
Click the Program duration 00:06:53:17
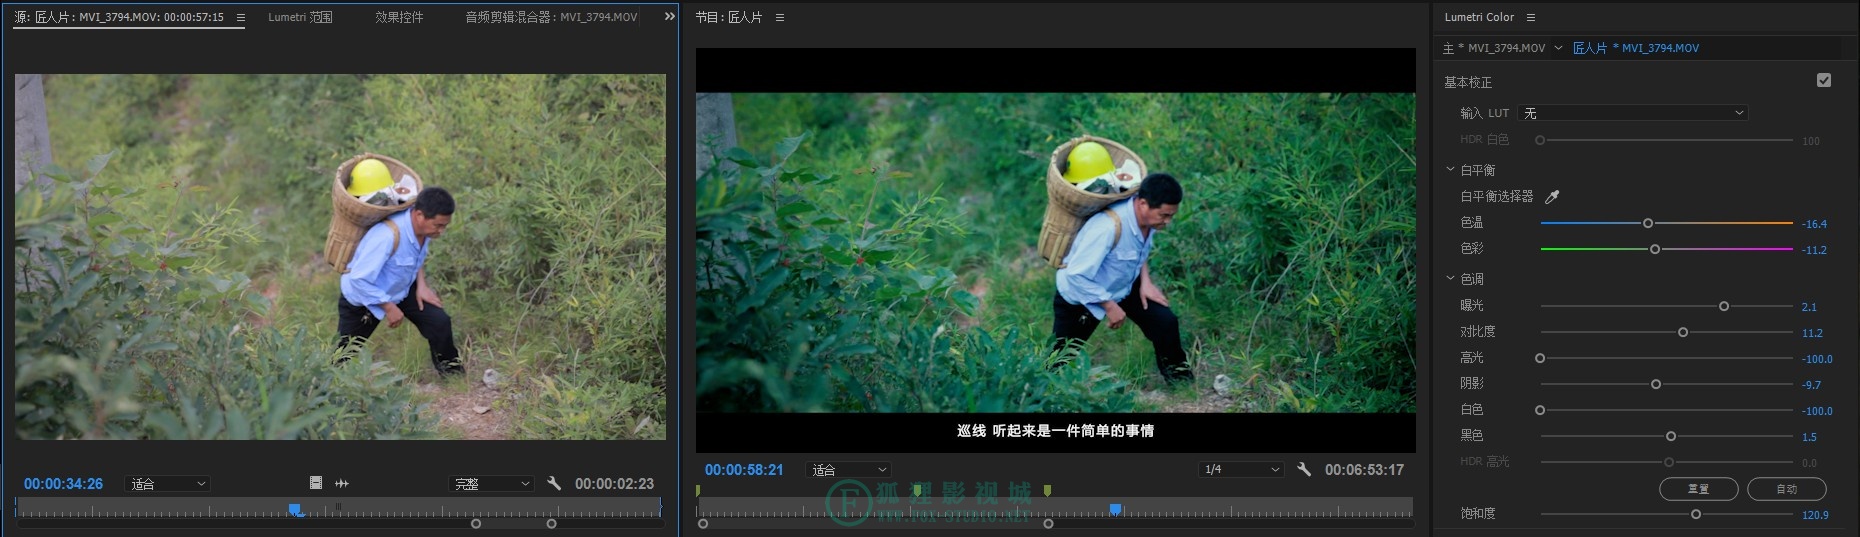pos(1364,469)
